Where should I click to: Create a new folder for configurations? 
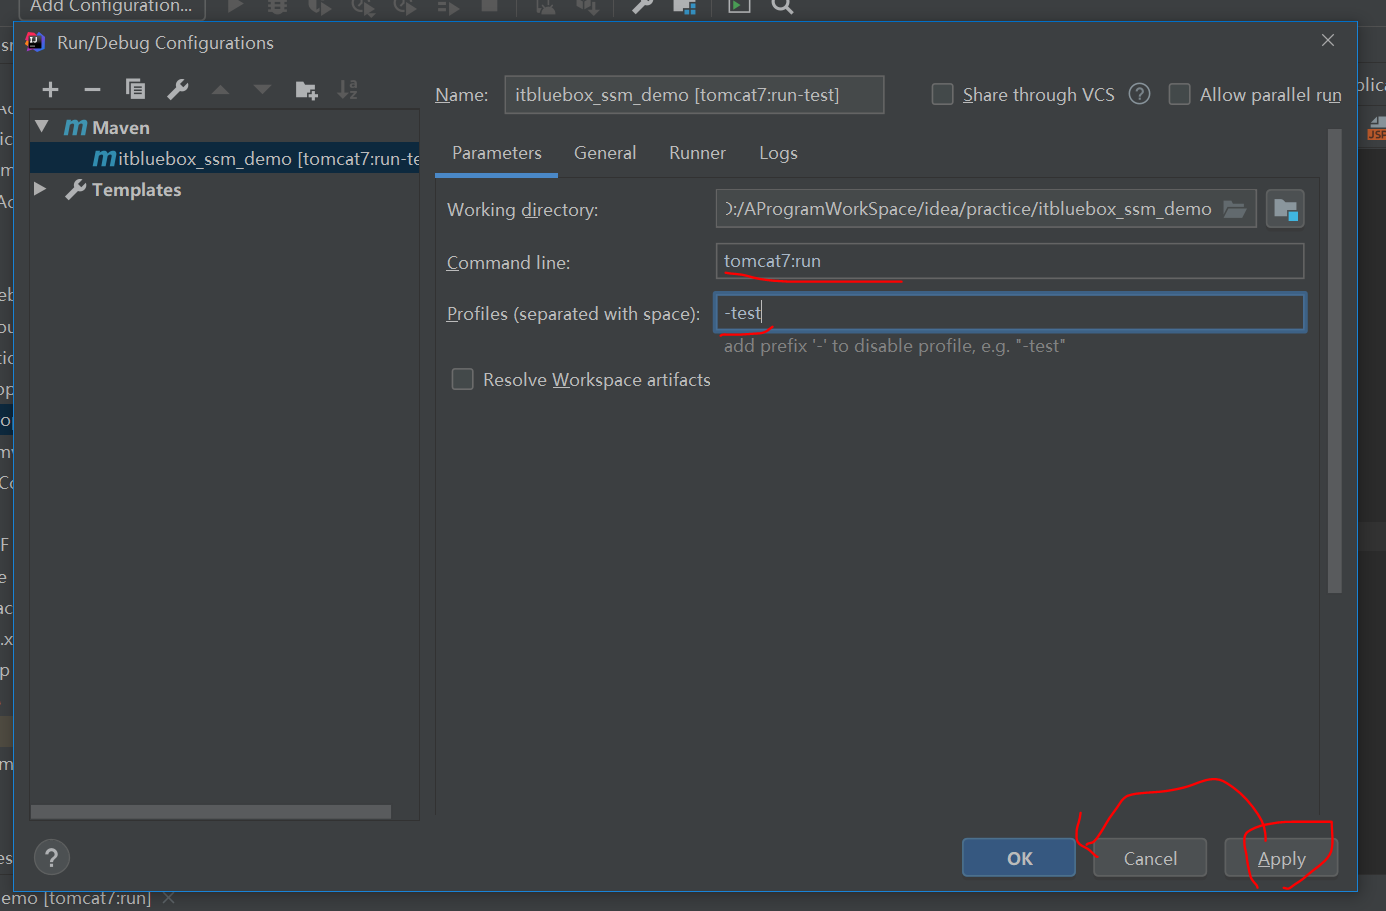306,90
